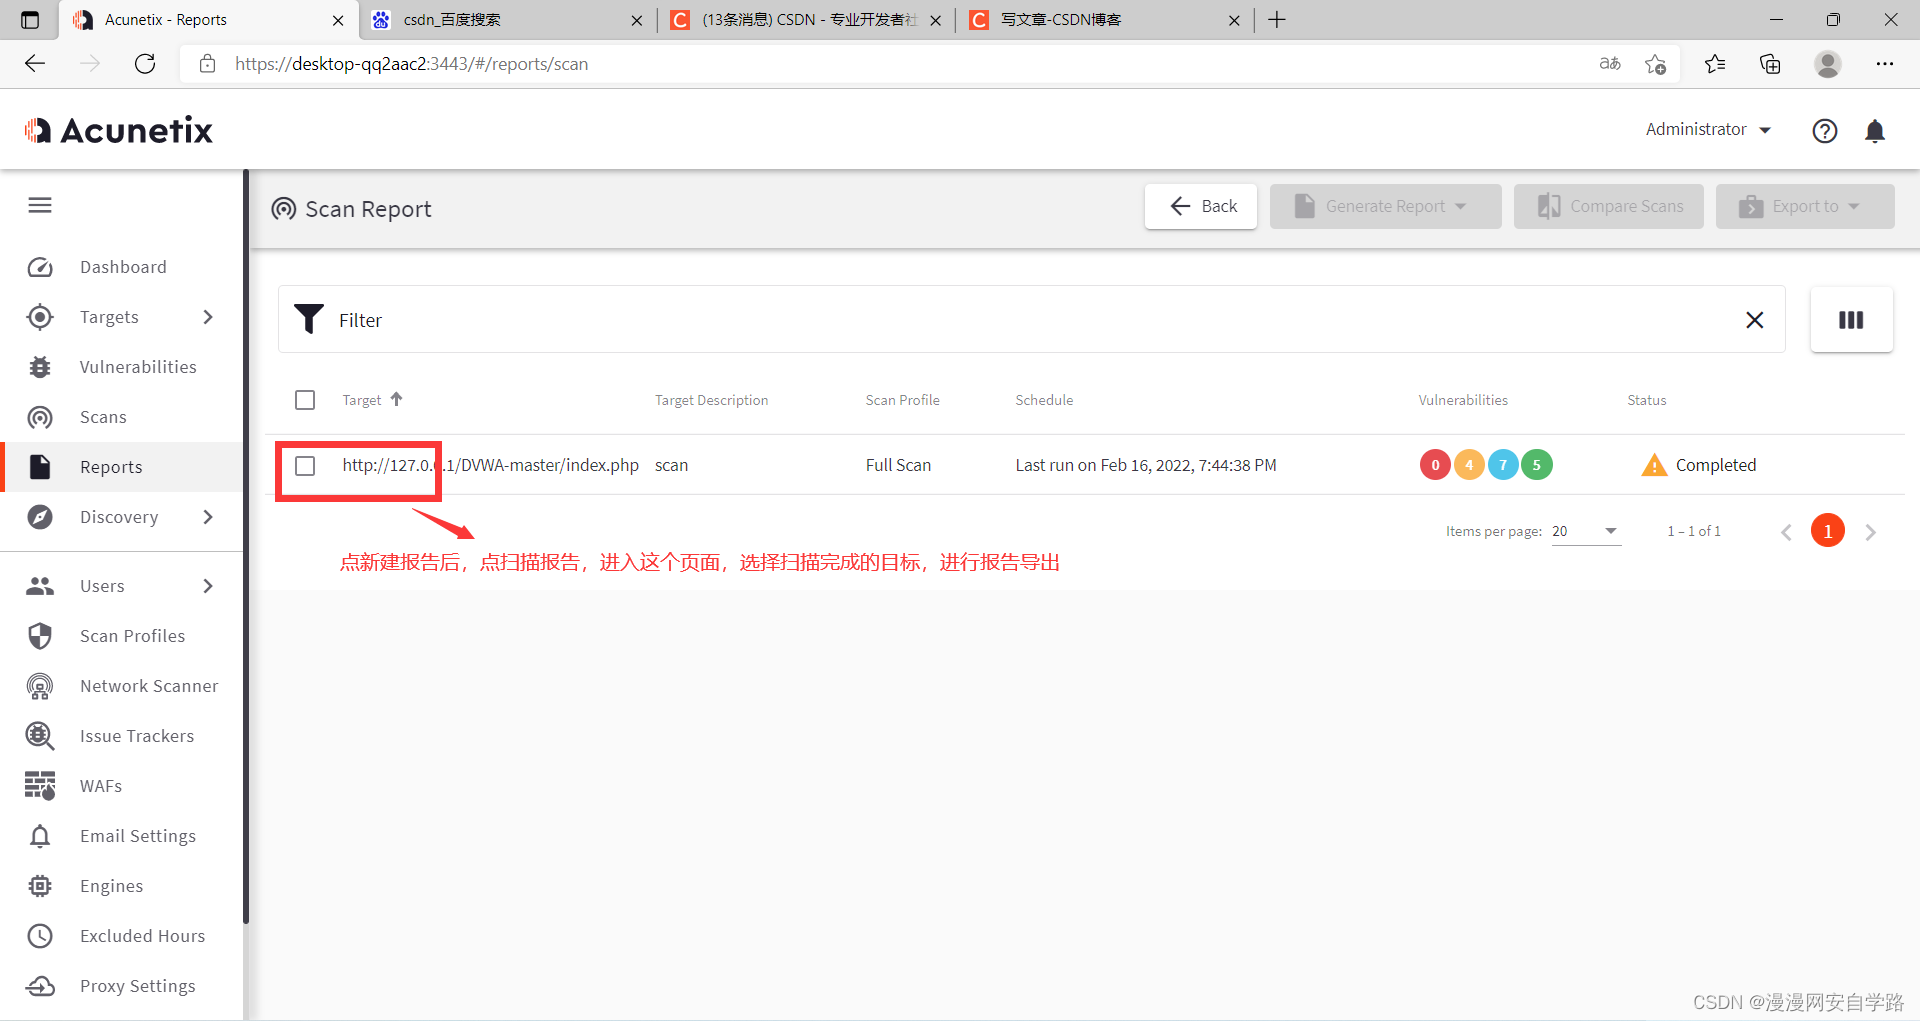Tick the select-all header checkbox
The width and height of the screenshot is (1920, 1021).
point(305,400)
